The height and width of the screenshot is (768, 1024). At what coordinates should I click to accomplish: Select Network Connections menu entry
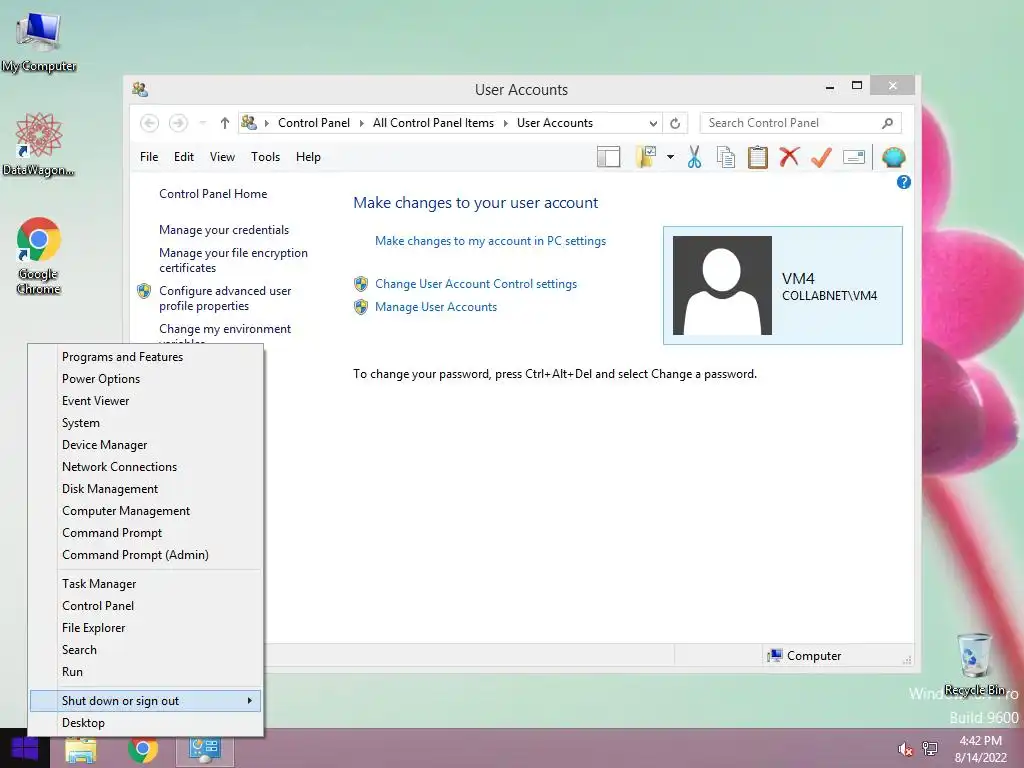[146, 467]
